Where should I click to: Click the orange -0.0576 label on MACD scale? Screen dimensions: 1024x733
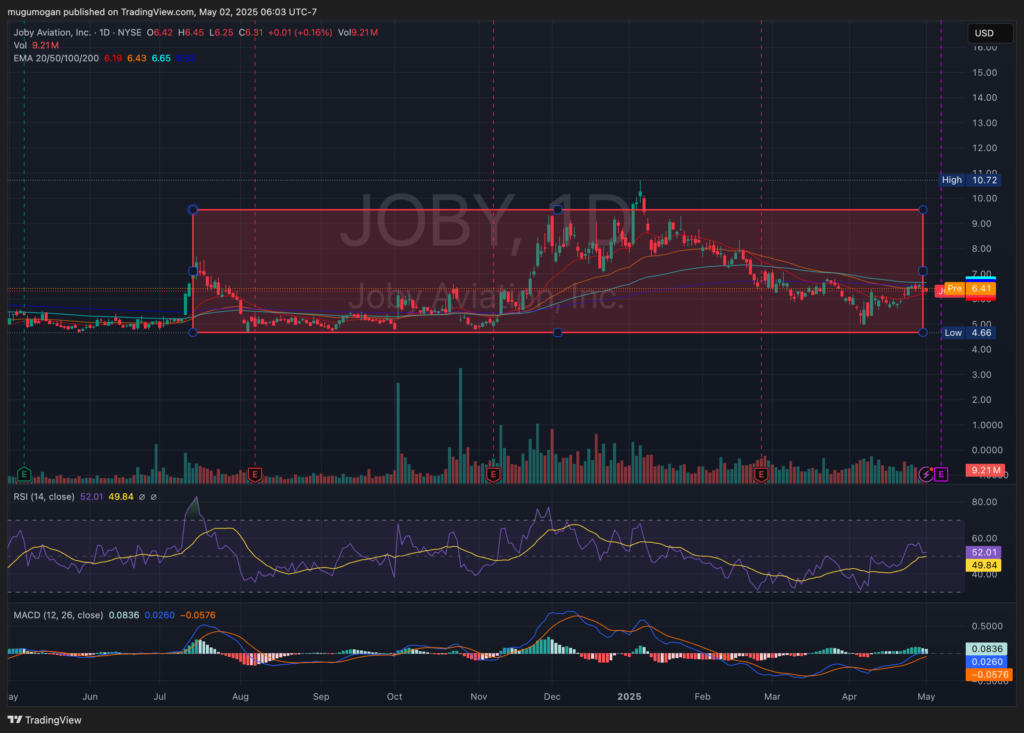click(989, 675)
